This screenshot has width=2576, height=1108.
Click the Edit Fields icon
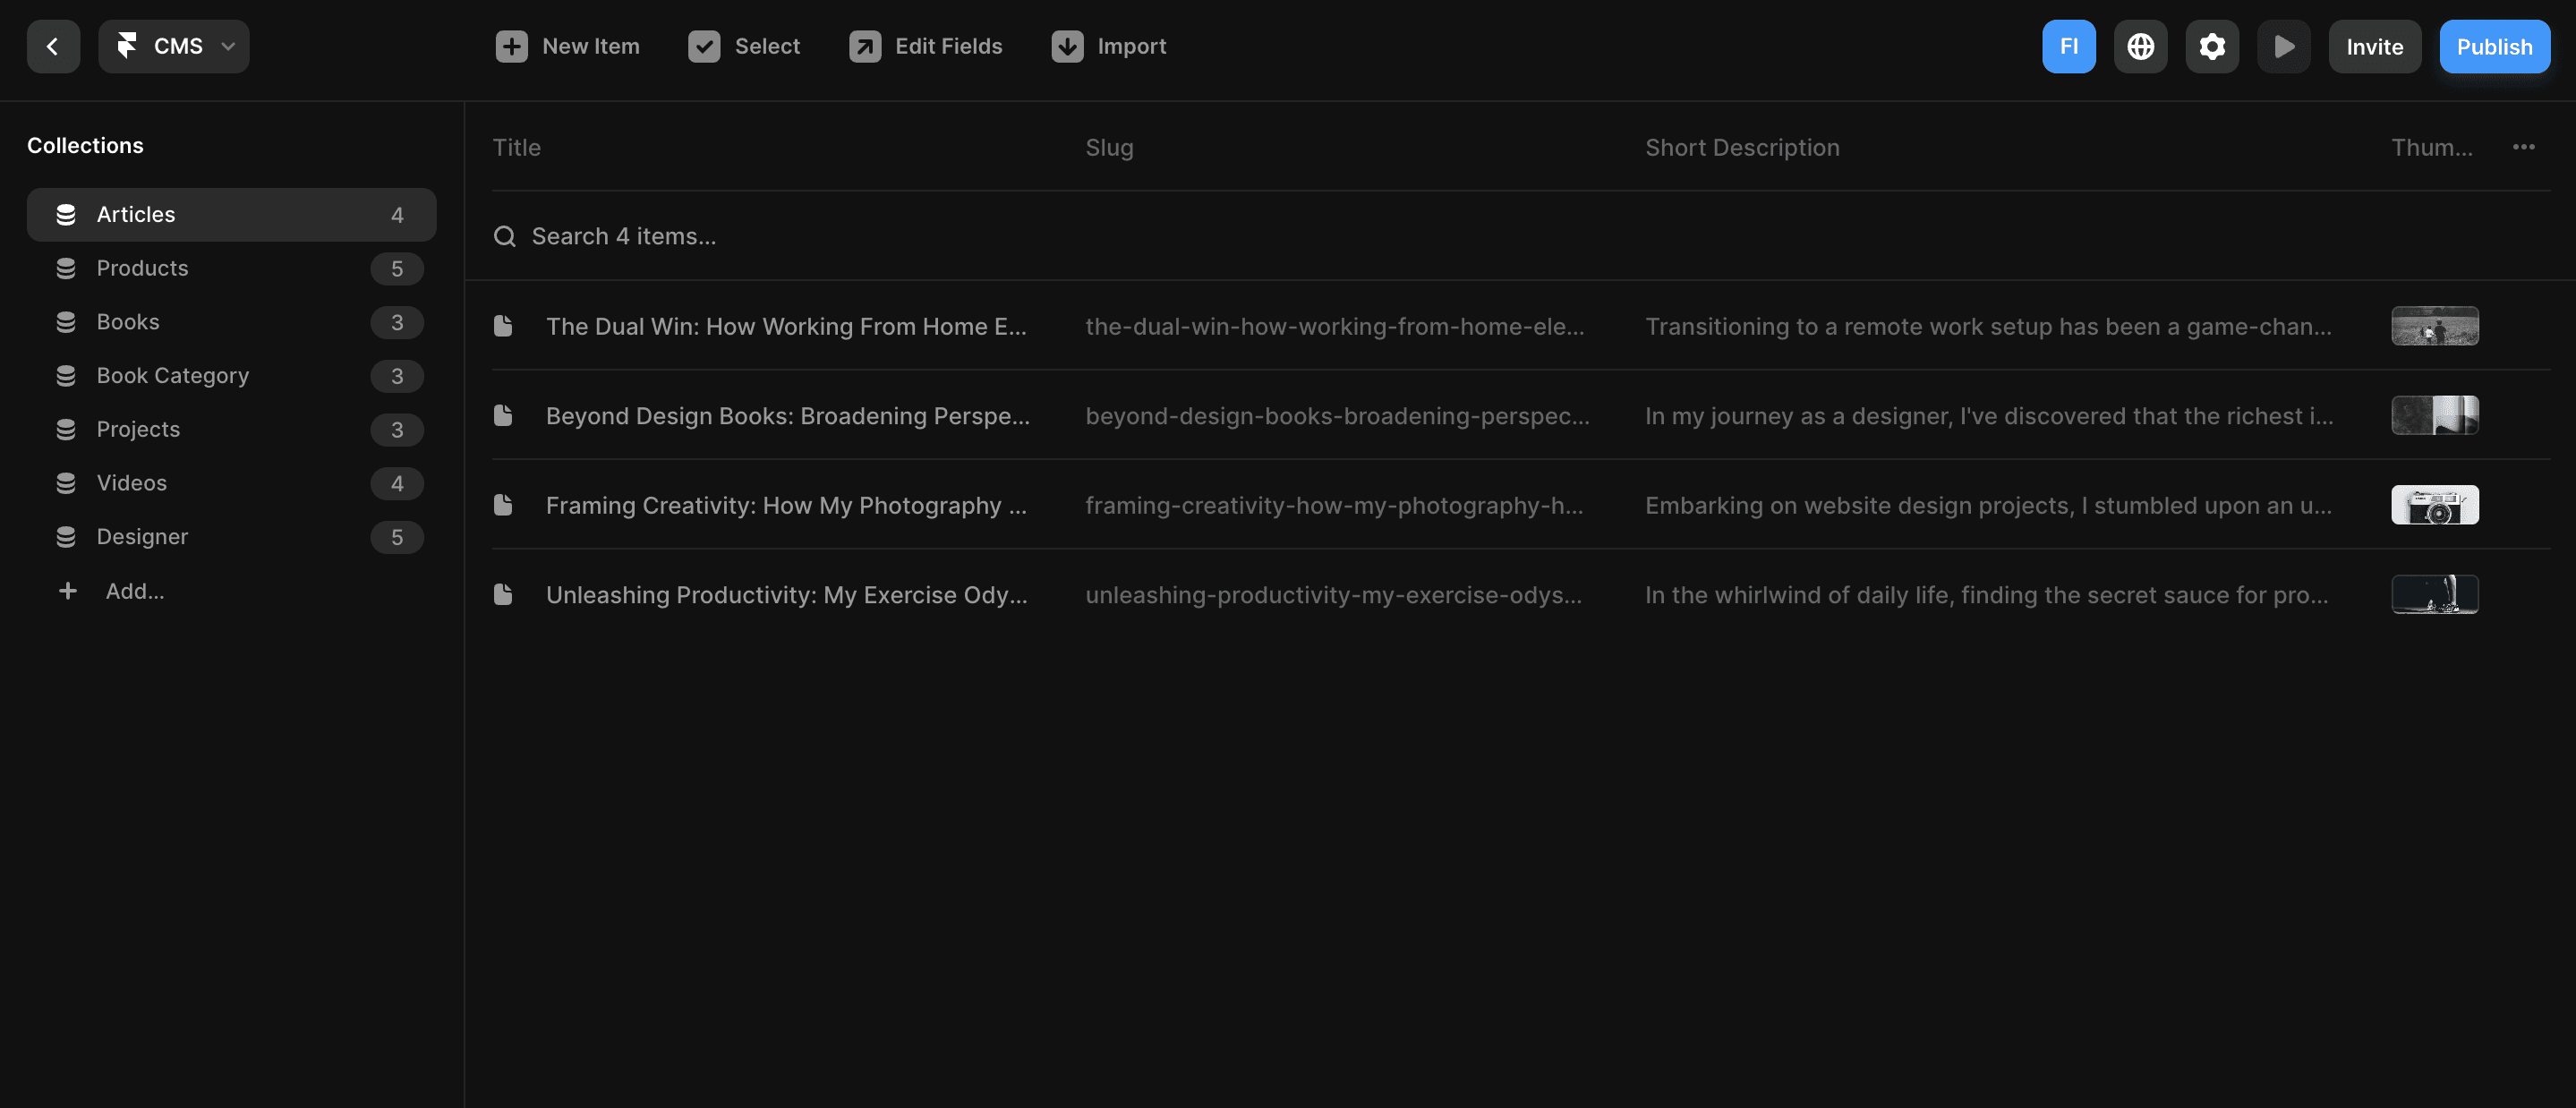pos(865,46)
